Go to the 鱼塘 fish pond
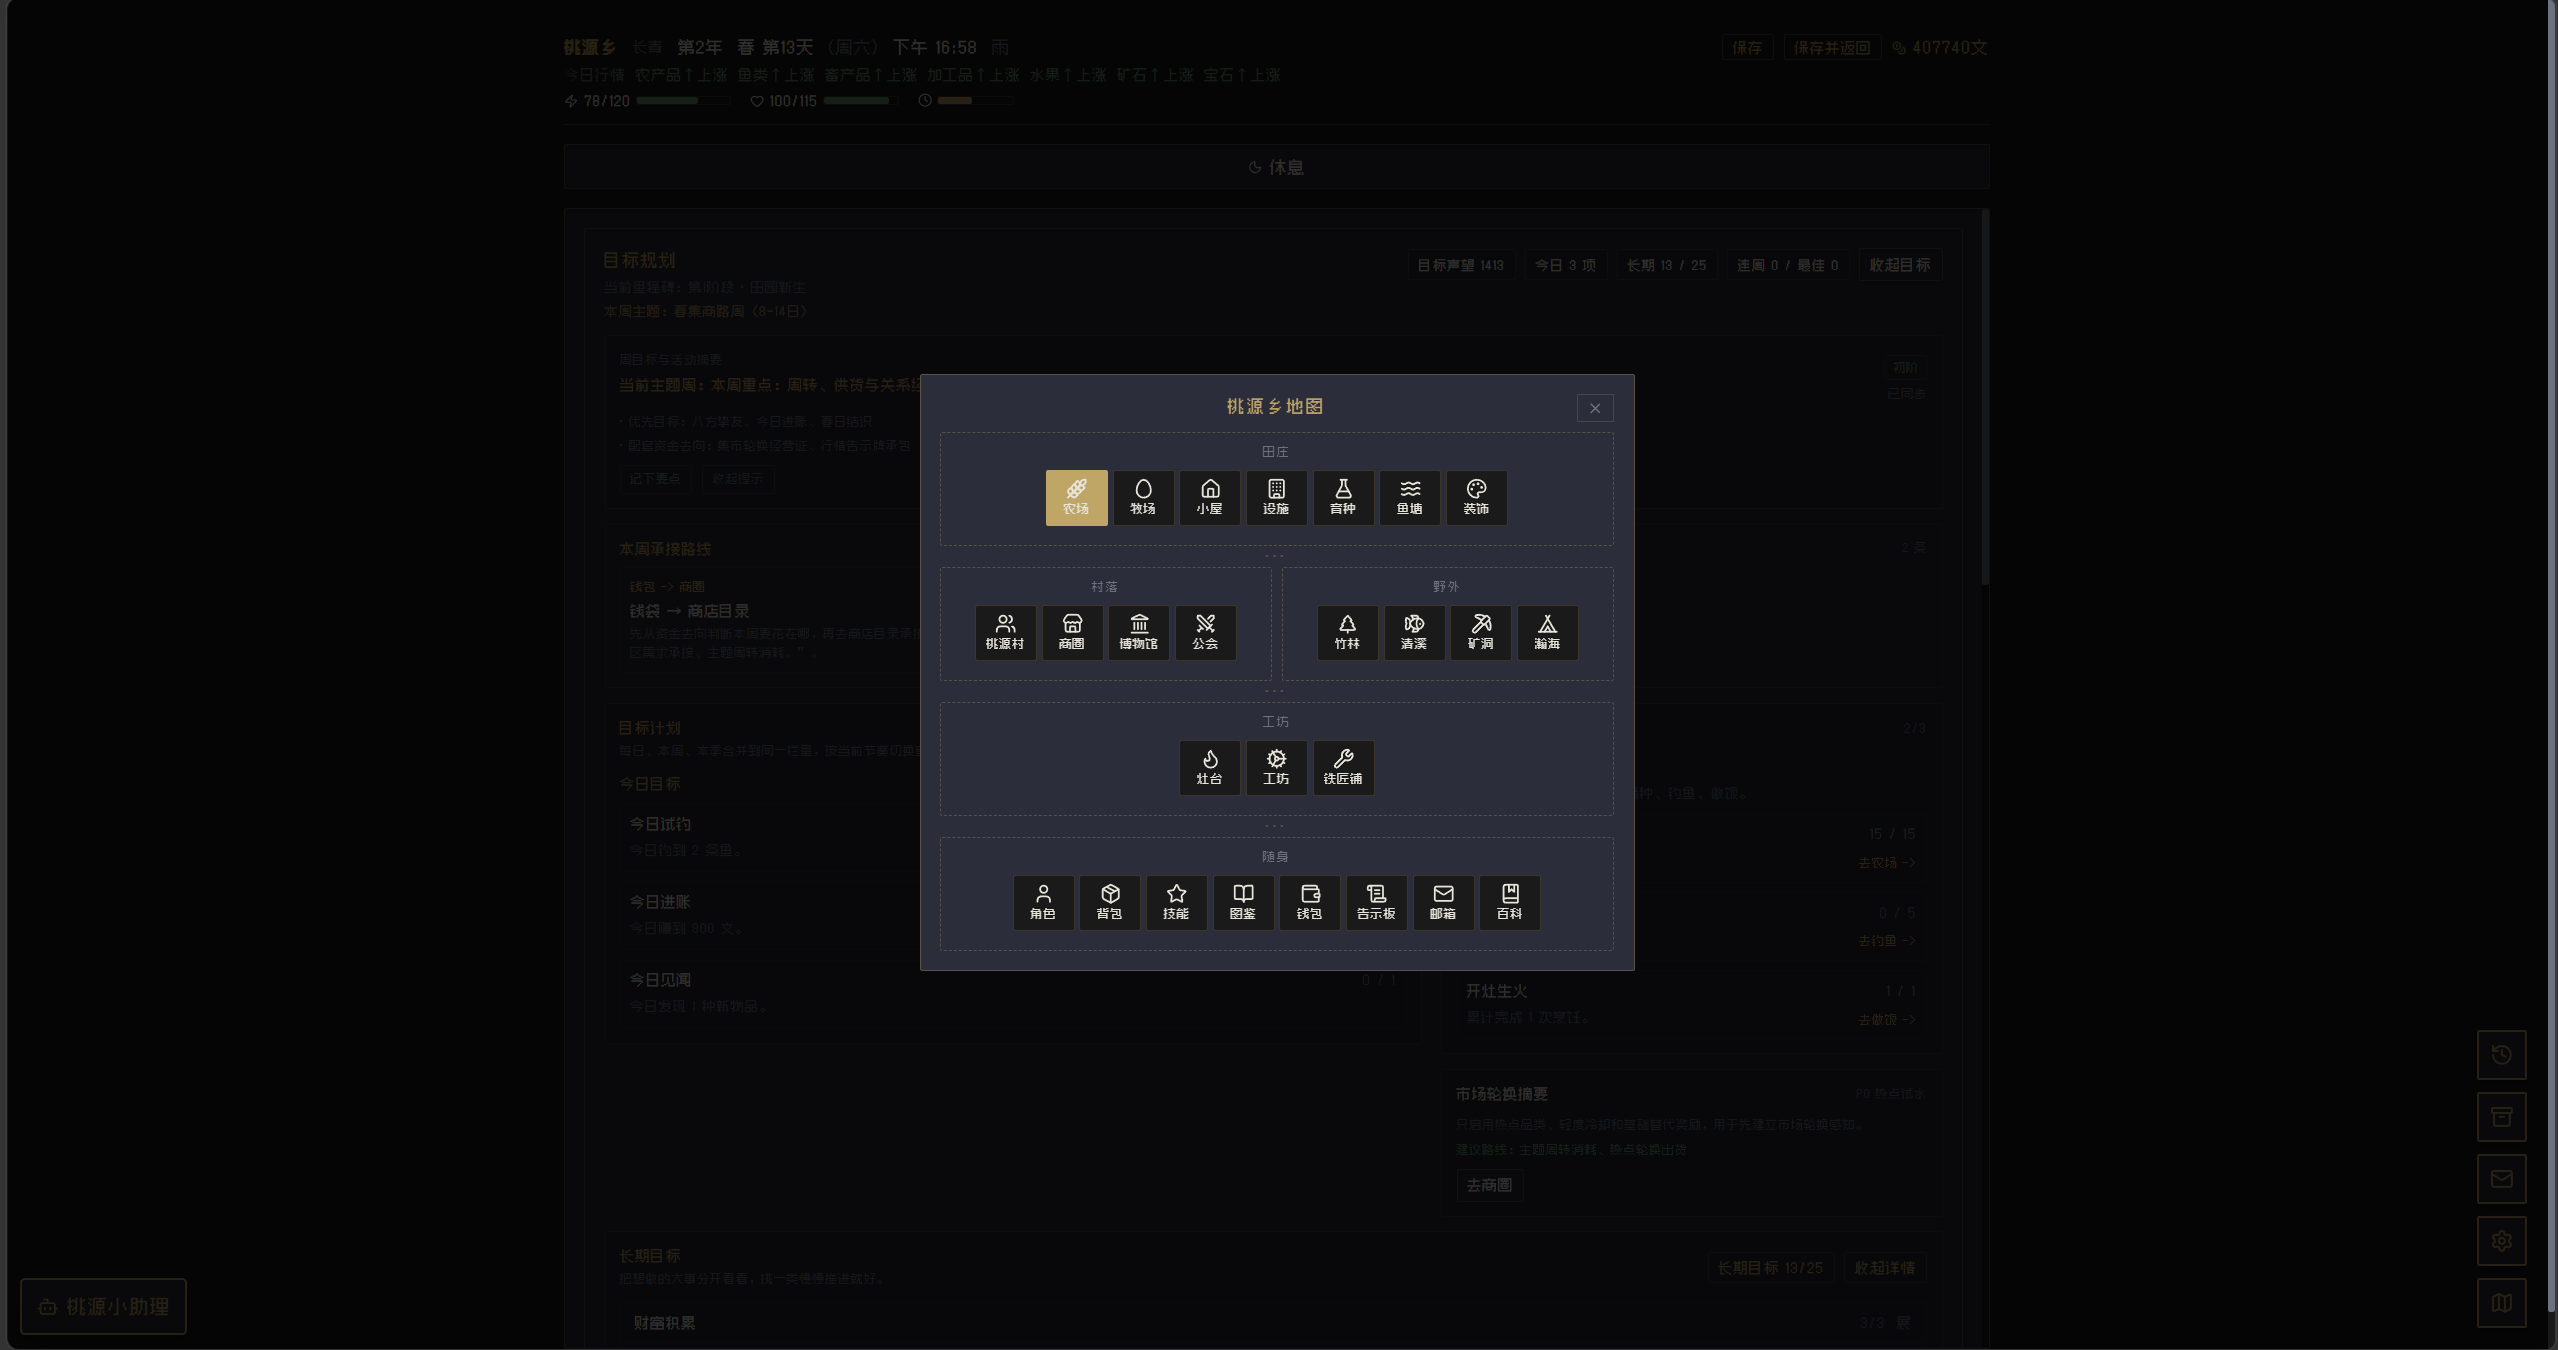Image resolution: width=2558 pixels, height=1350 pixels. click(1409, 497)
